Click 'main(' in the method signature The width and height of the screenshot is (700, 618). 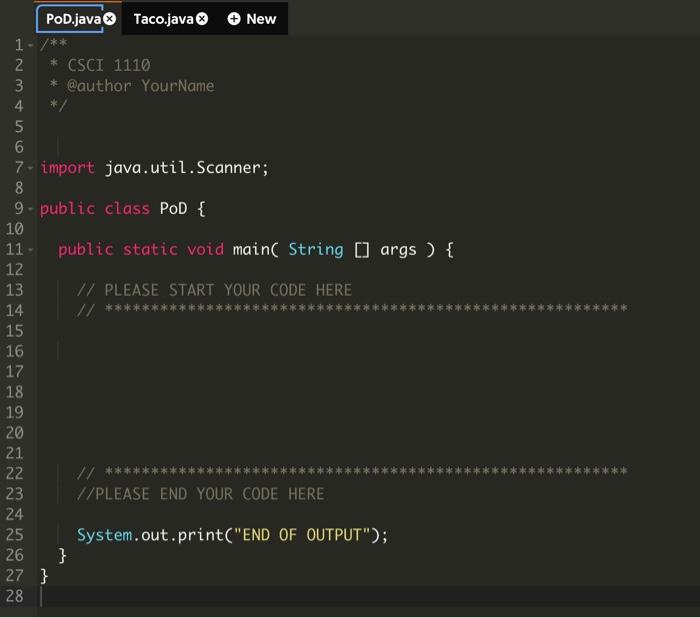click(x=255, y=250)
